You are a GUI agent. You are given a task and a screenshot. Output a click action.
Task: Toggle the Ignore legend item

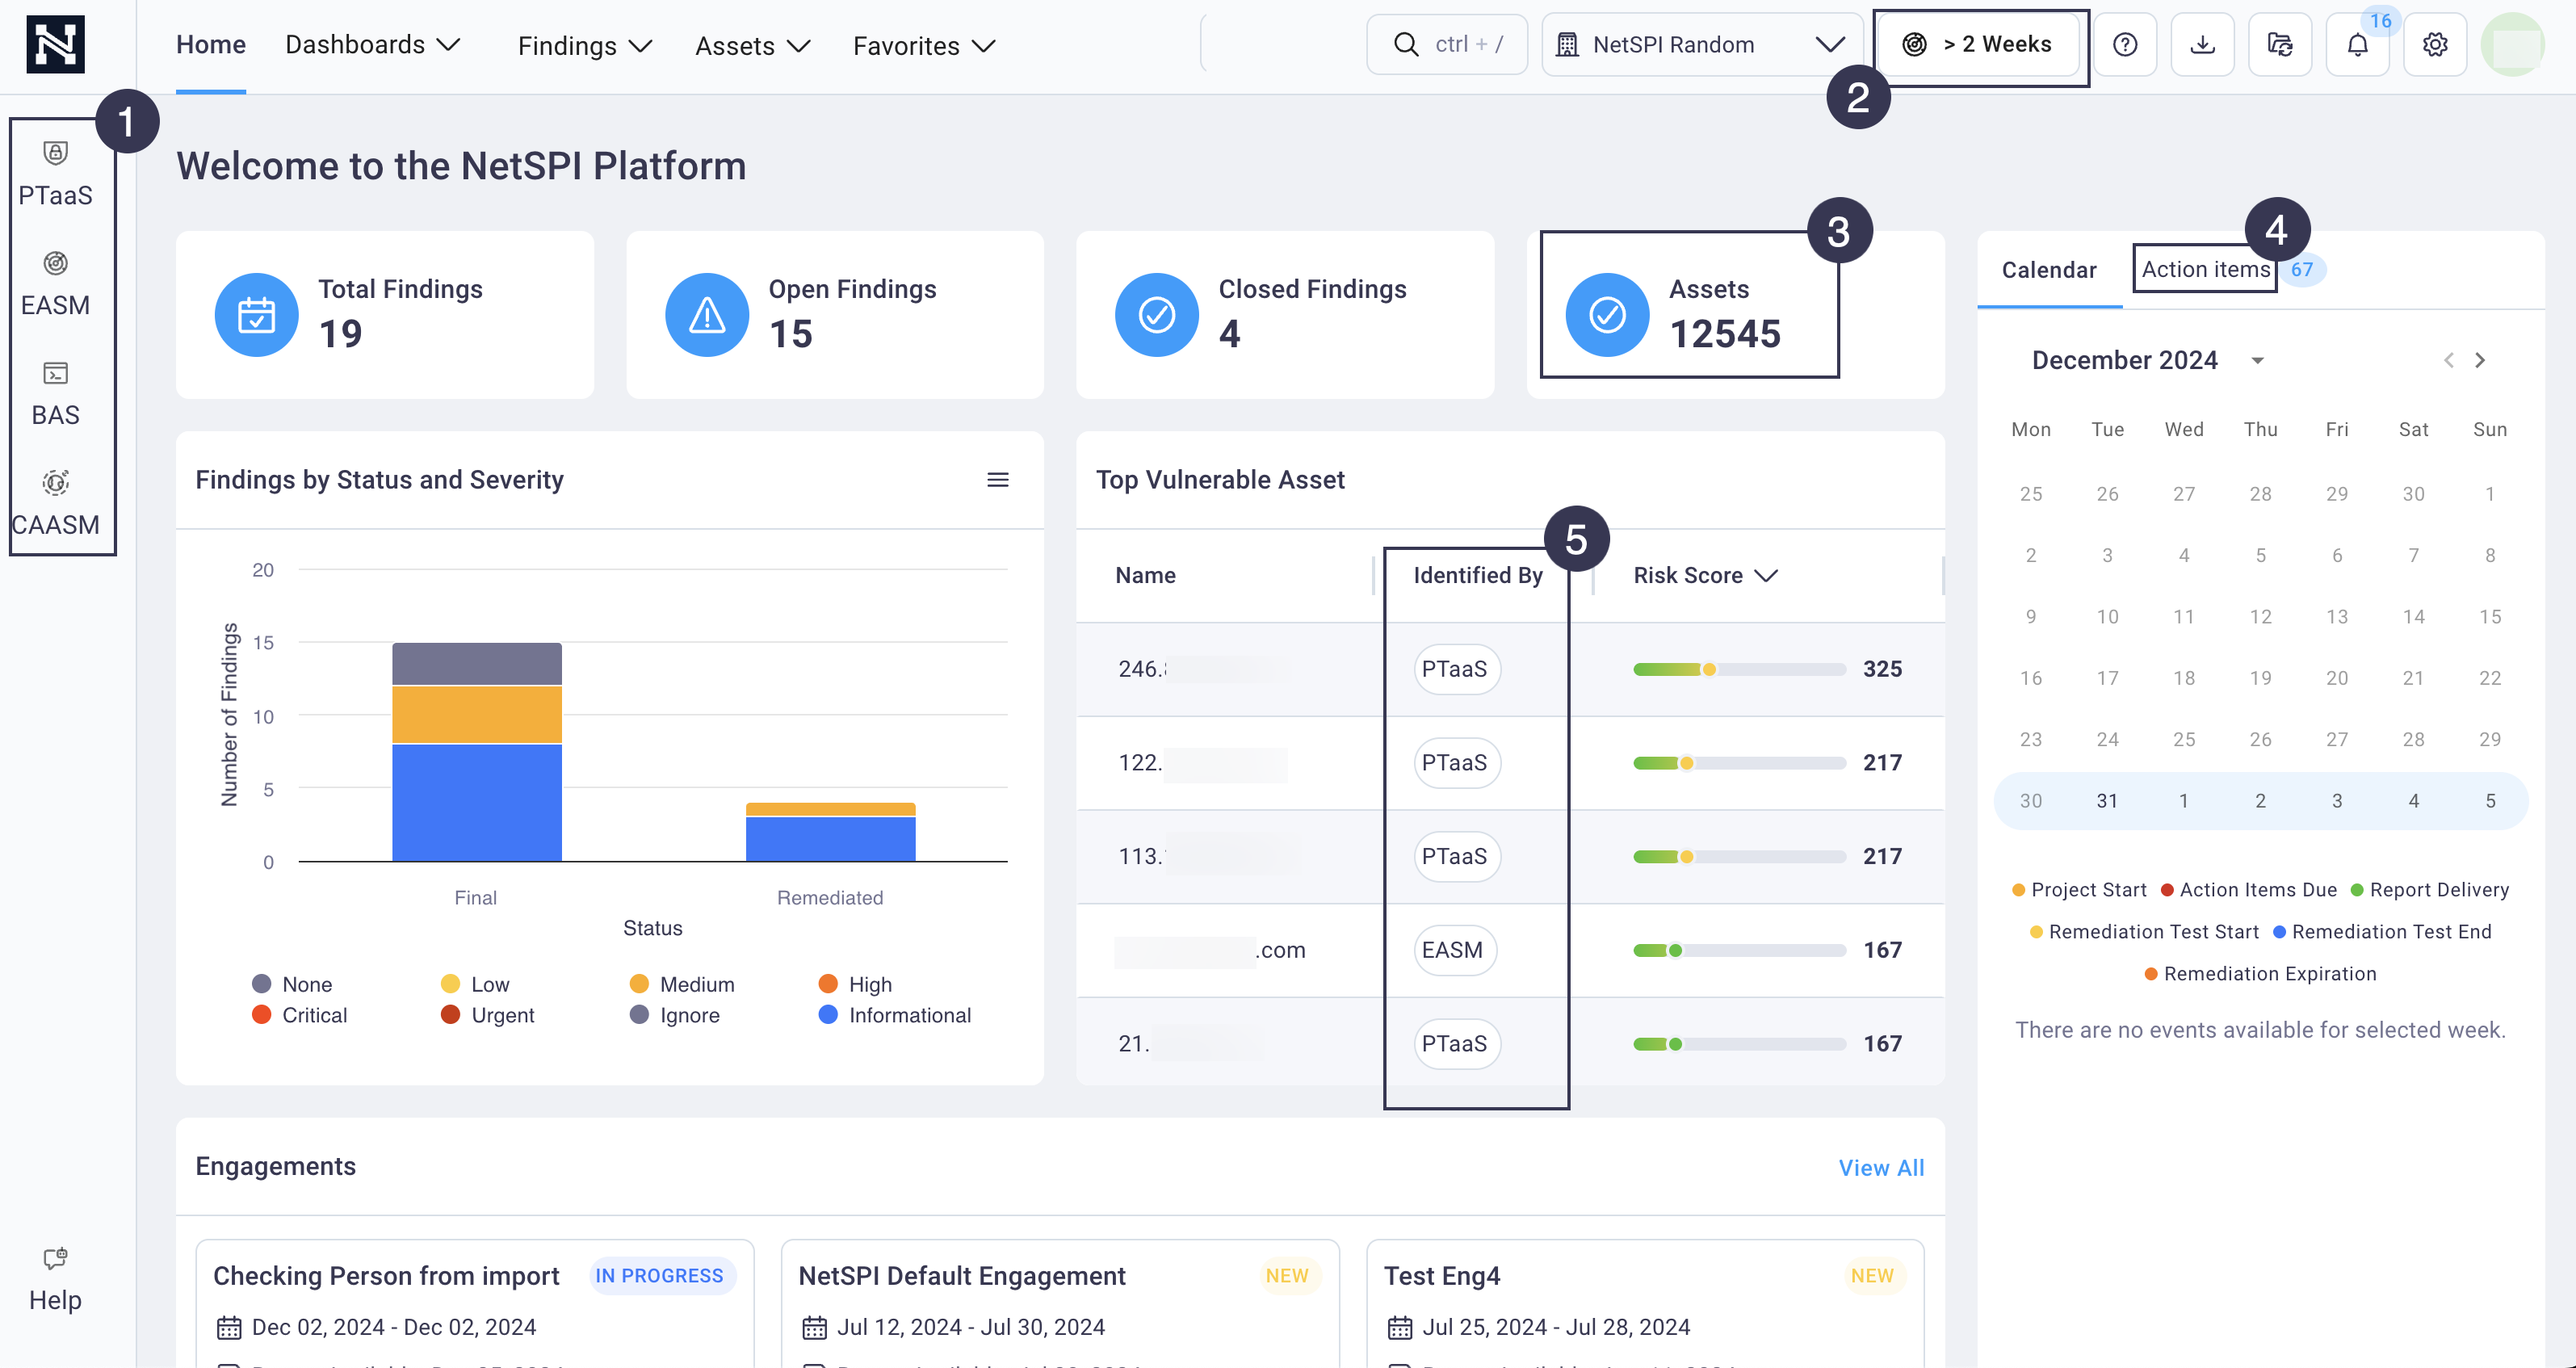675,1015
